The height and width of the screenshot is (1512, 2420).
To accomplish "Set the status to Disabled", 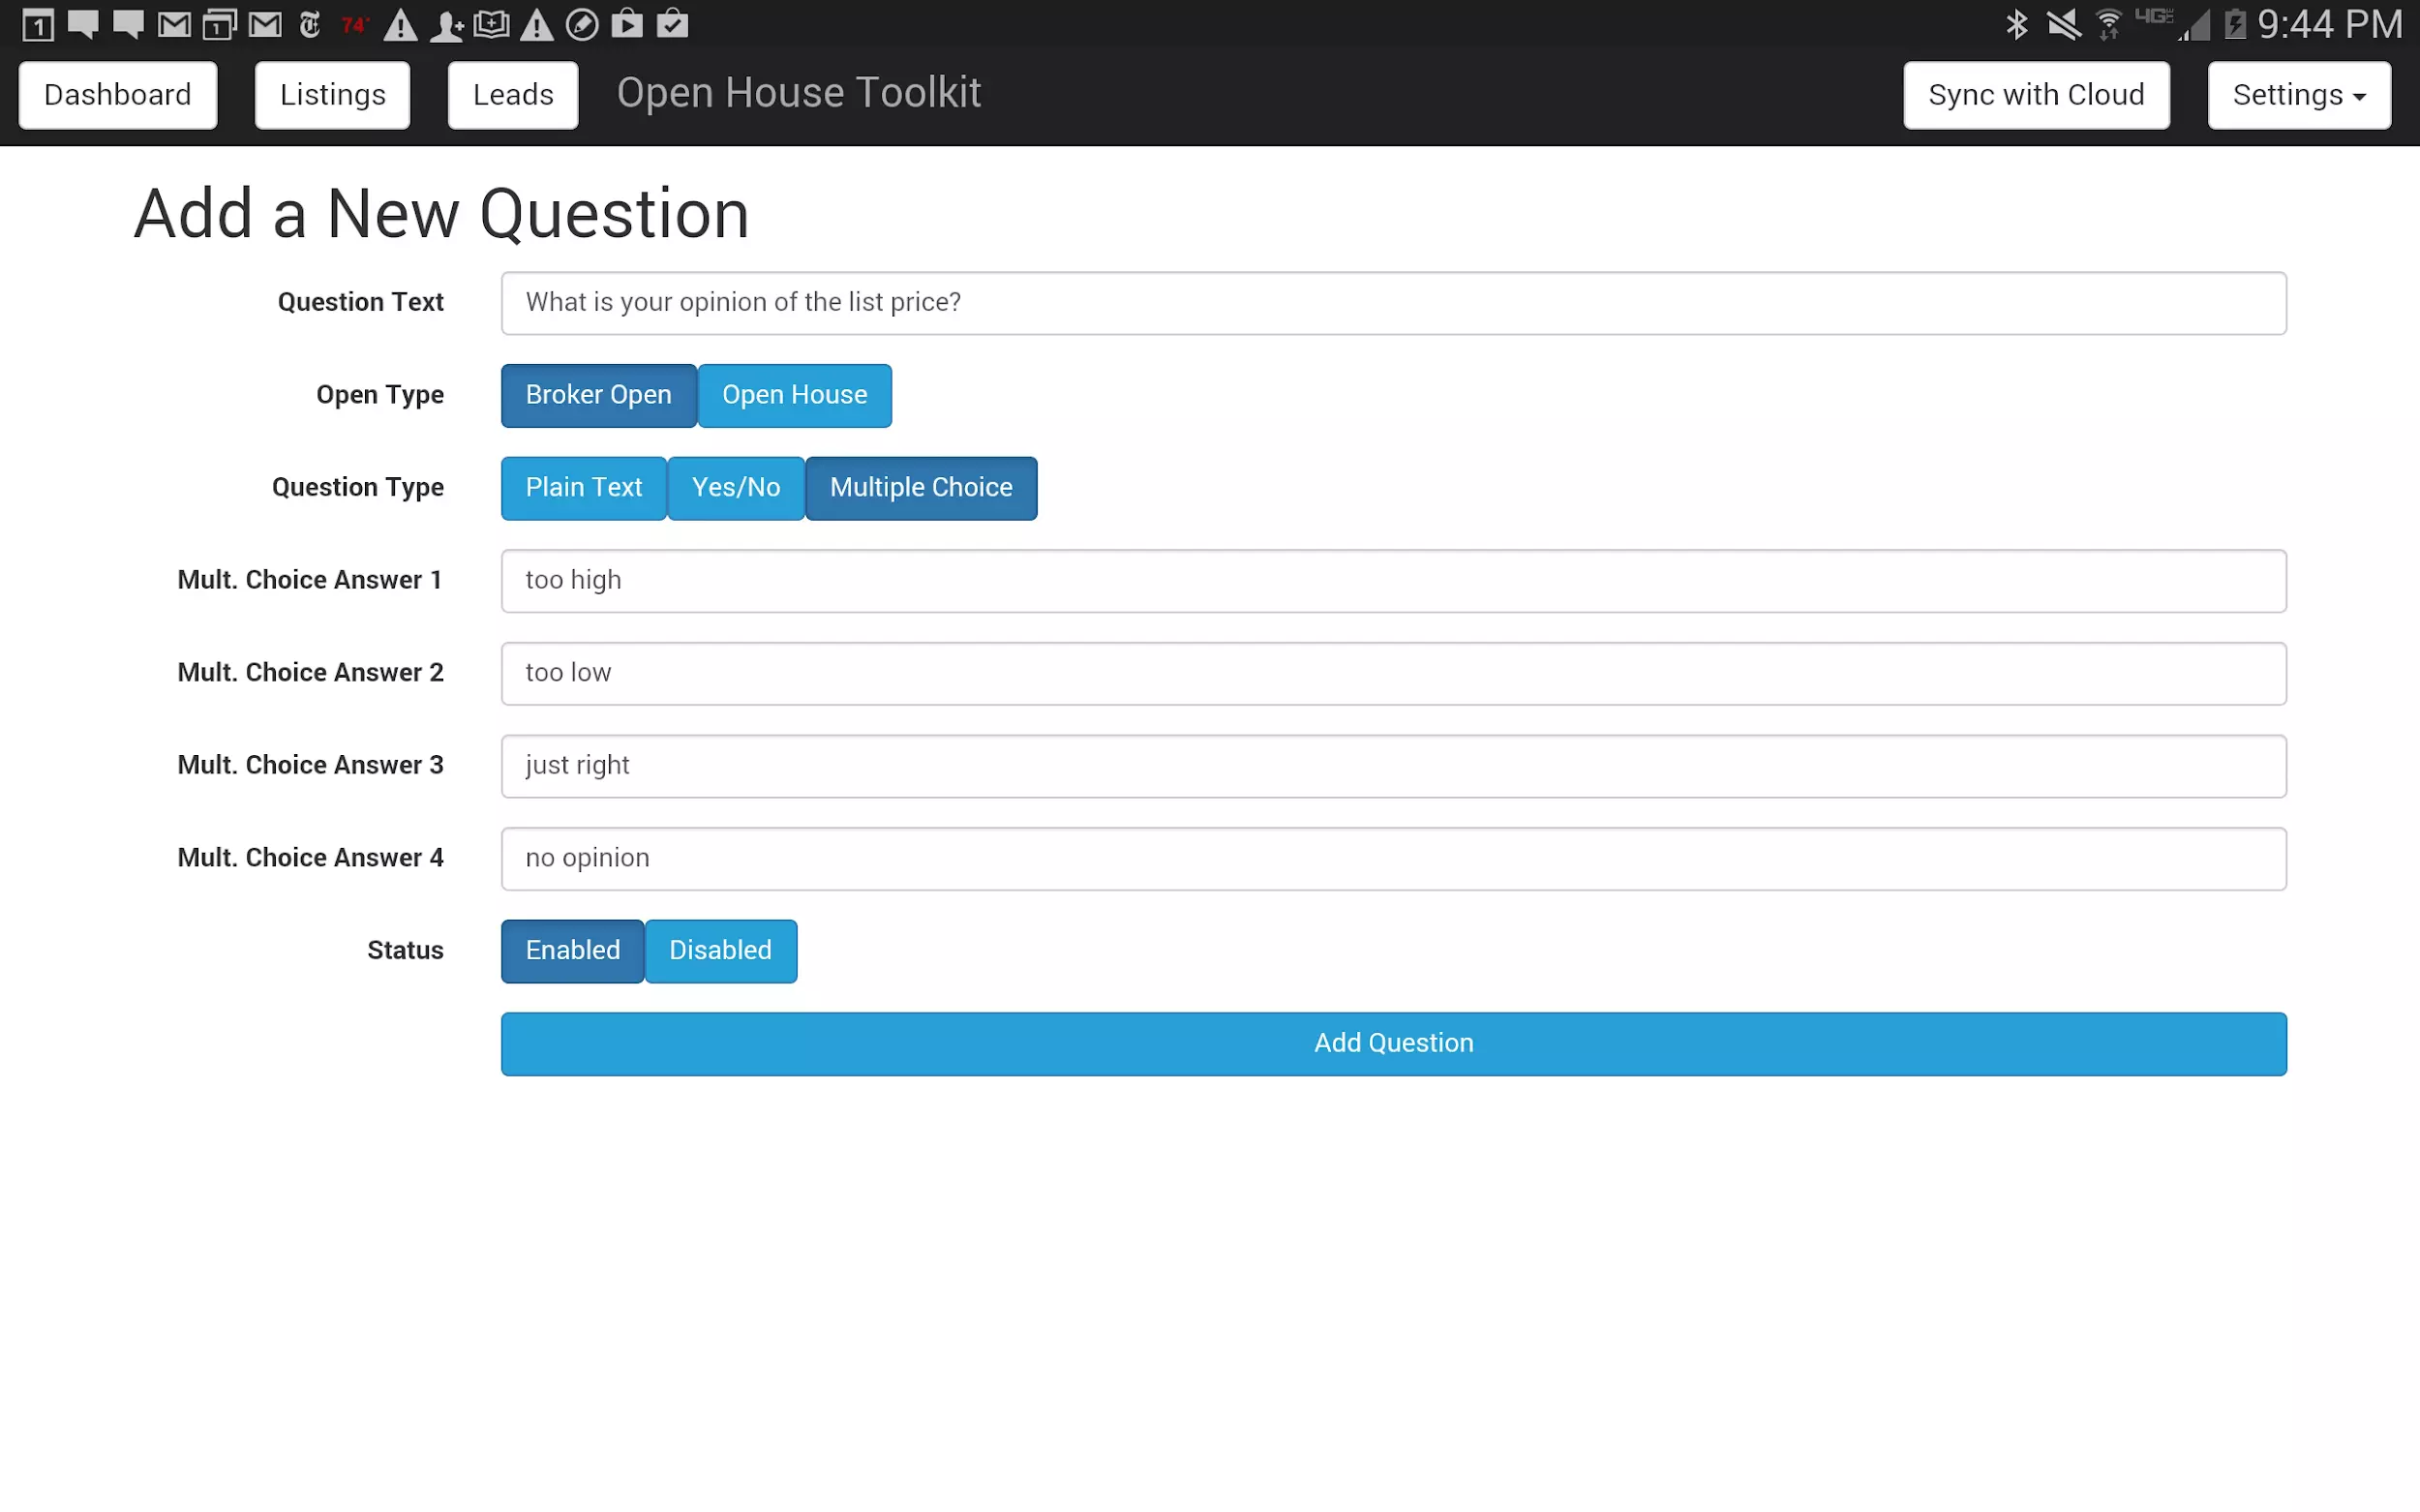I will click(720, 951).
